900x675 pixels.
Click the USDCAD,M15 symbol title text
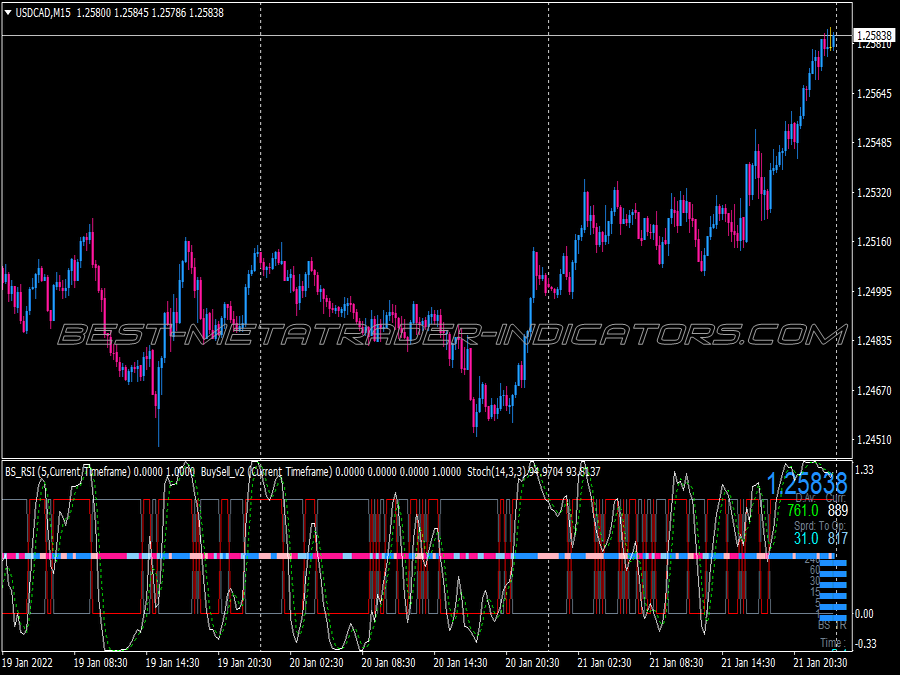(43, 13)
